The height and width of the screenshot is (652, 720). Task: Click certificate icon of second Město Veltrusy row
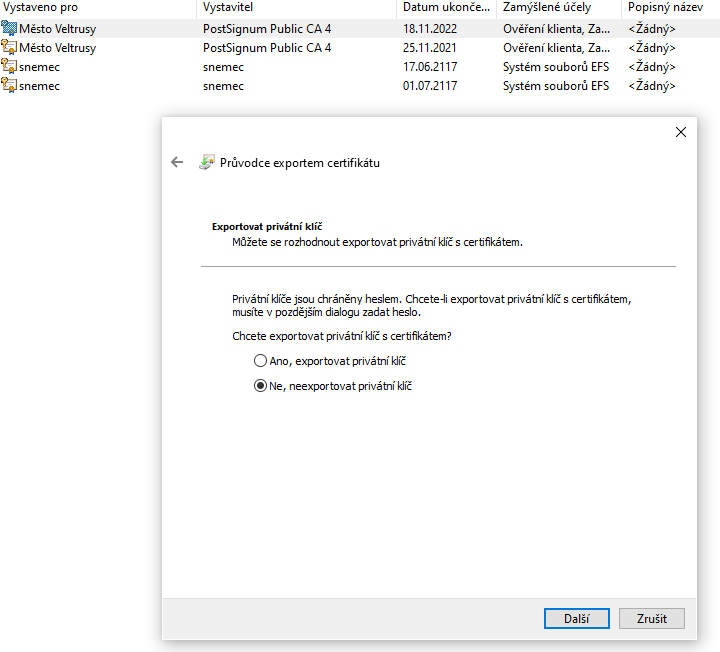[10, 48]
